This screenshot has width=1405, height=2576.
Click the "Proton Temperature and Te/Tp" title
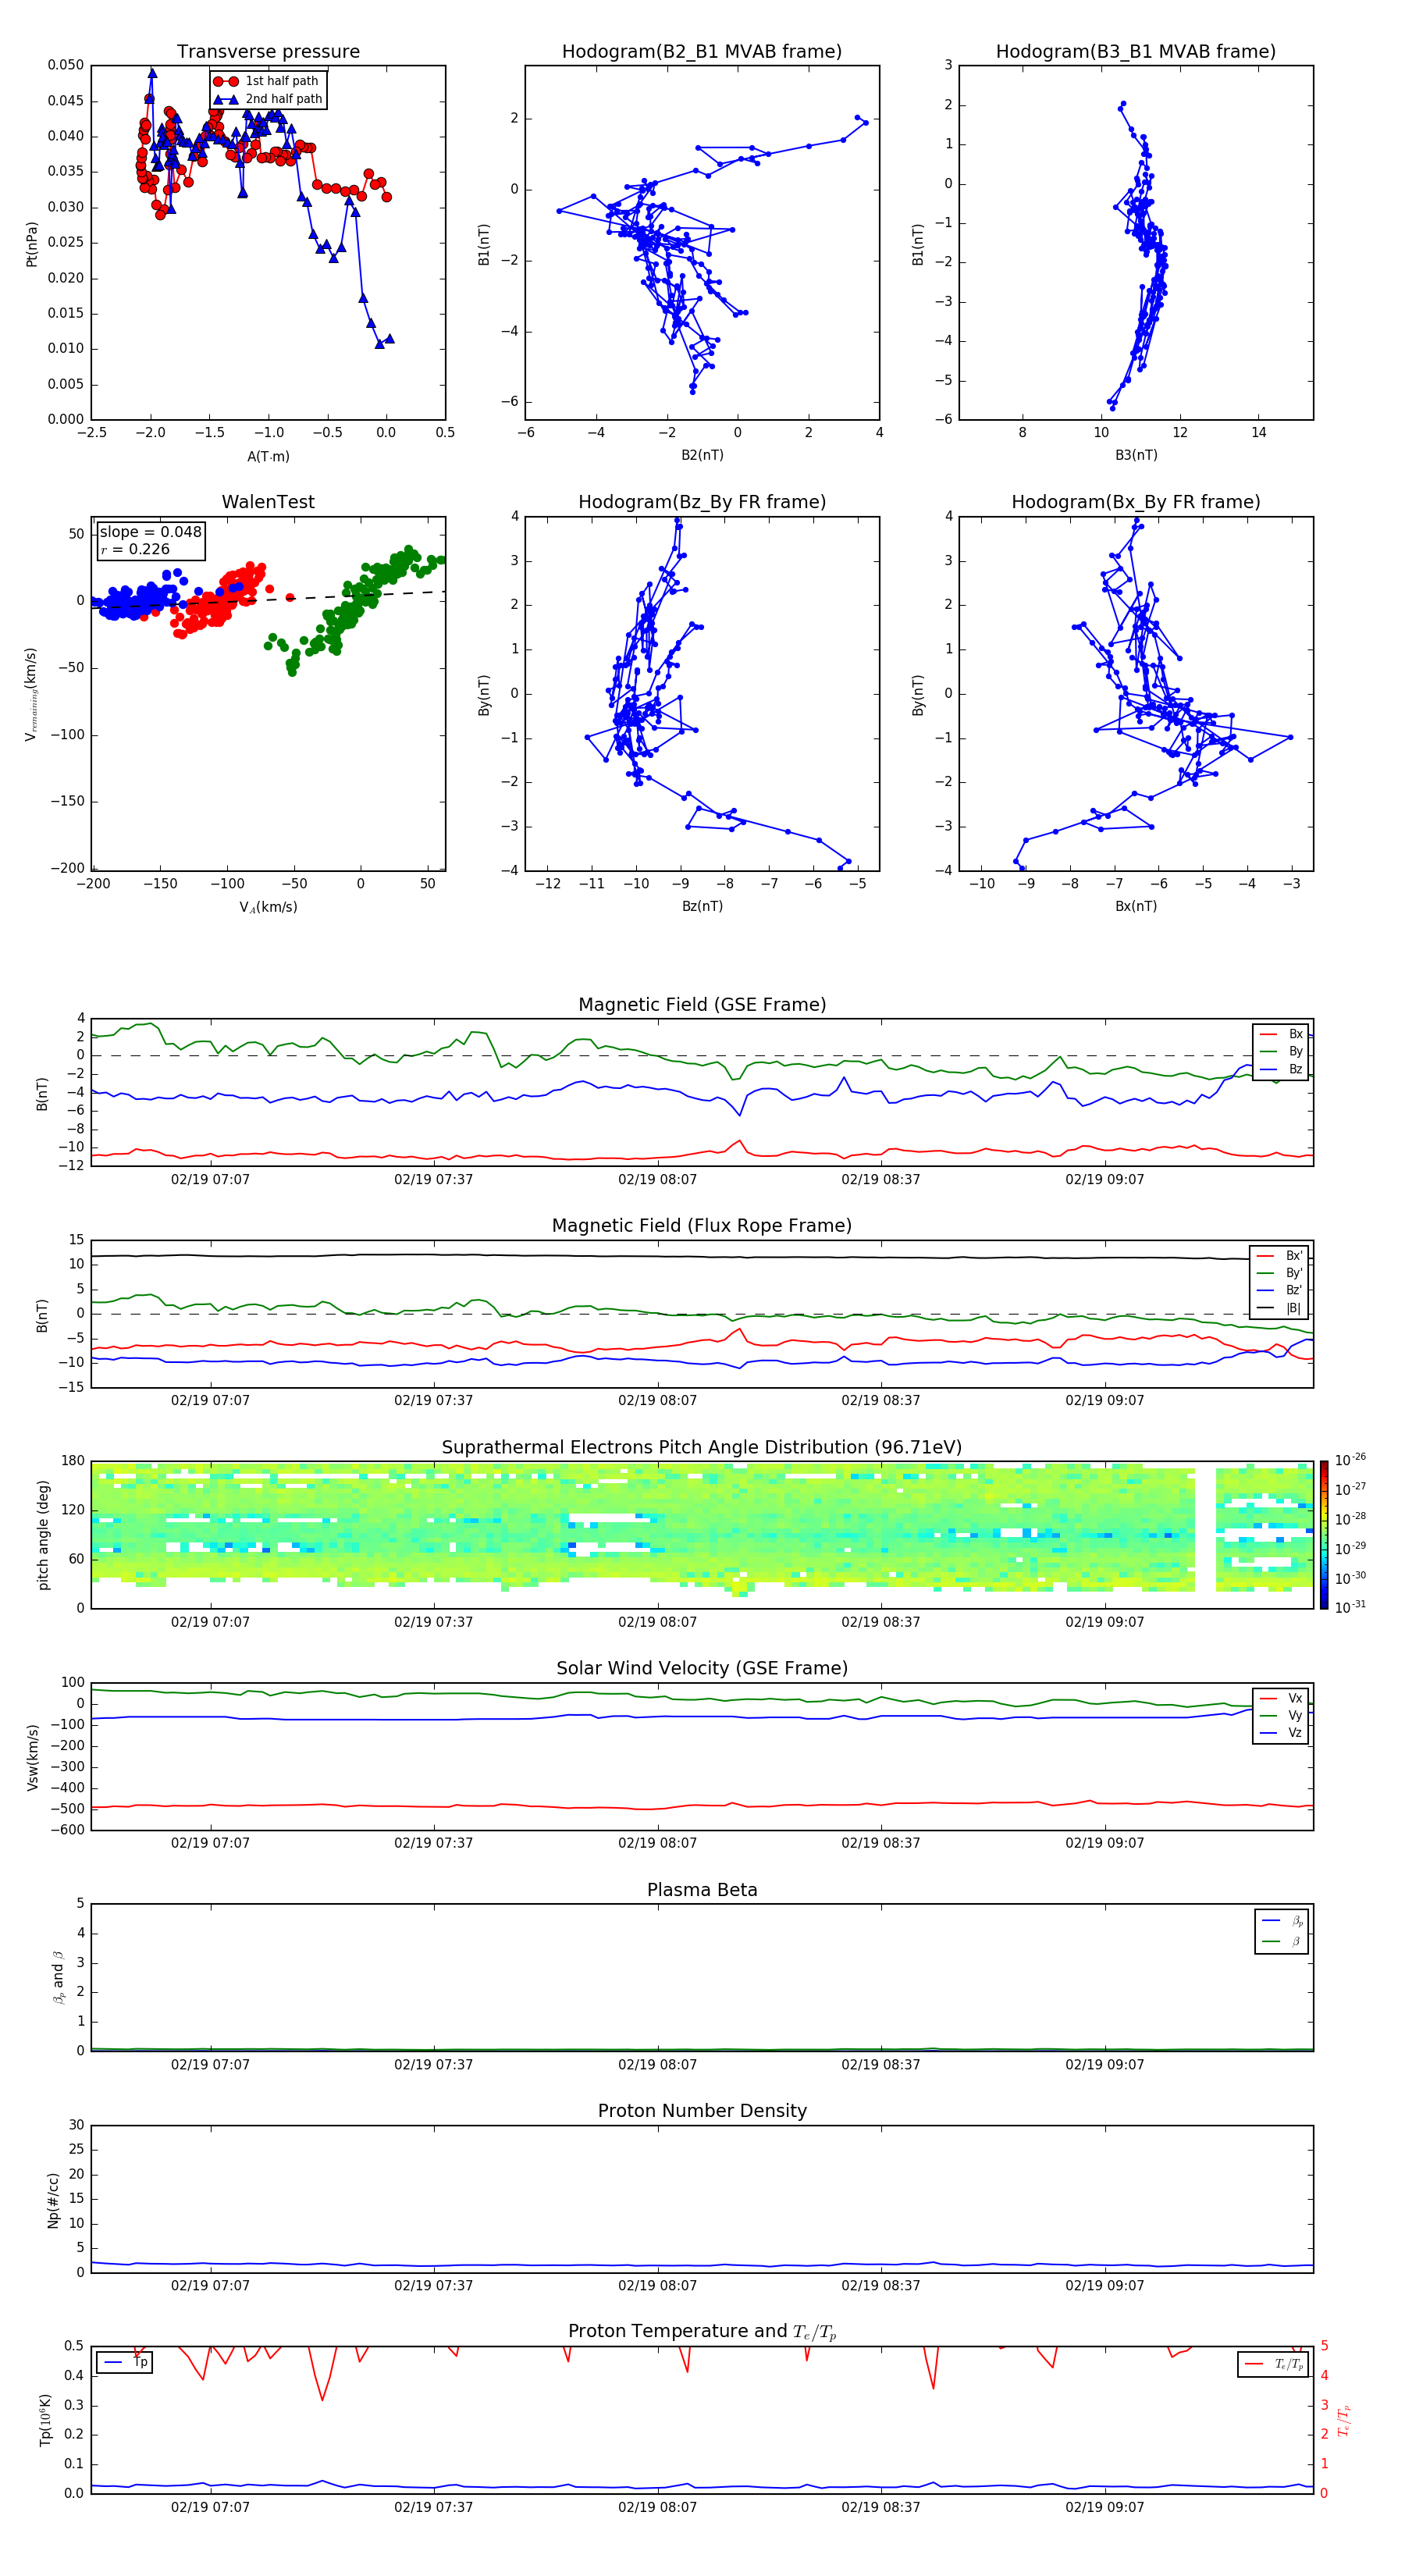tap(702, 2332)
